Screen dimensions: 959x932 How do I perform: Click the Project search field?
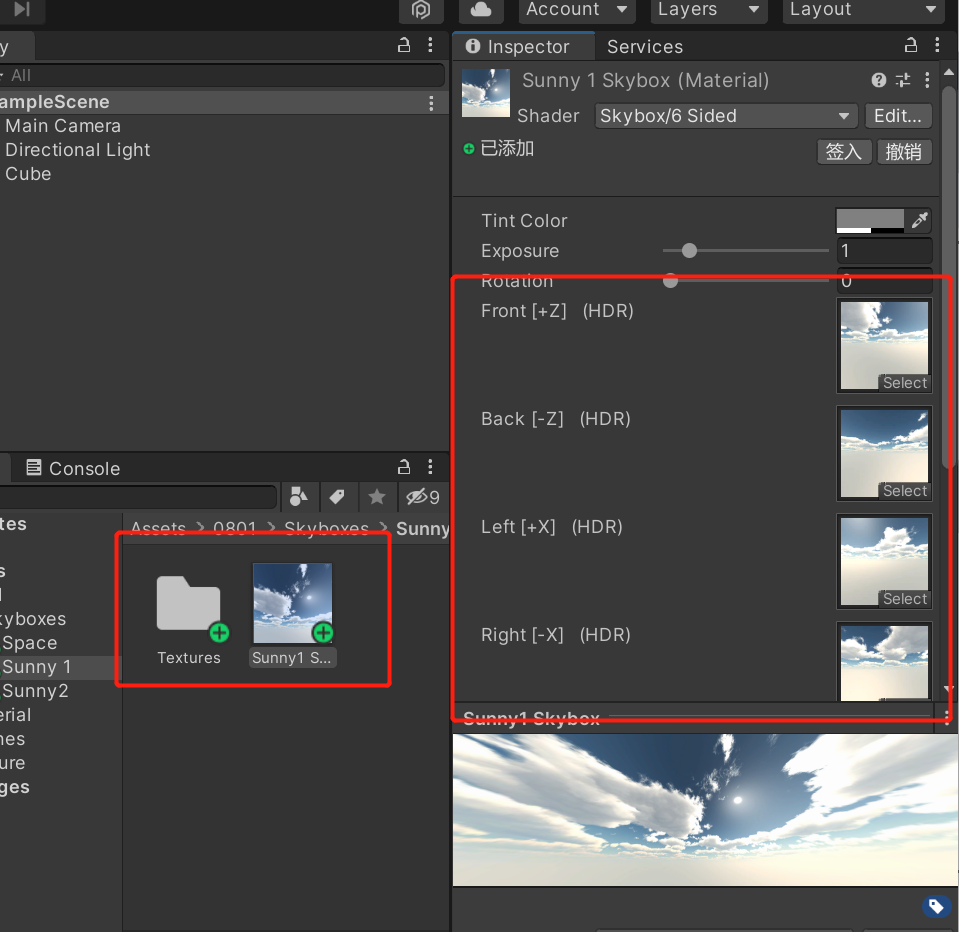click(x=138, y=497)
